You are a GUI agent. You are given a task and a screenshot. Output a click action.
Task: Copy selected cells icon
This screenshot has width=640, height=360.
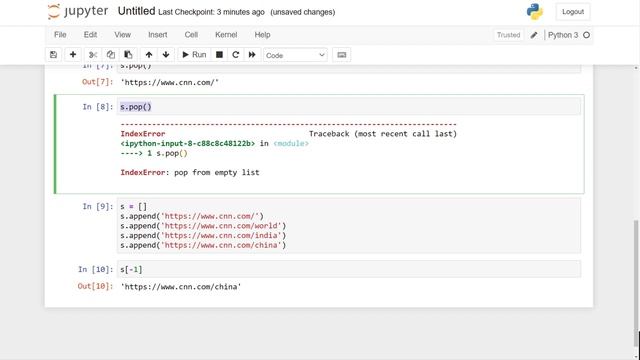[111, 55]
